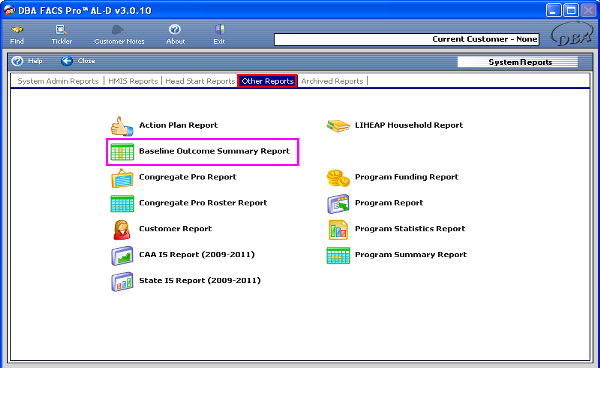Click the Customer Report person icon
600x400 pixels.
pyautogui.click(x=121, y=229)
